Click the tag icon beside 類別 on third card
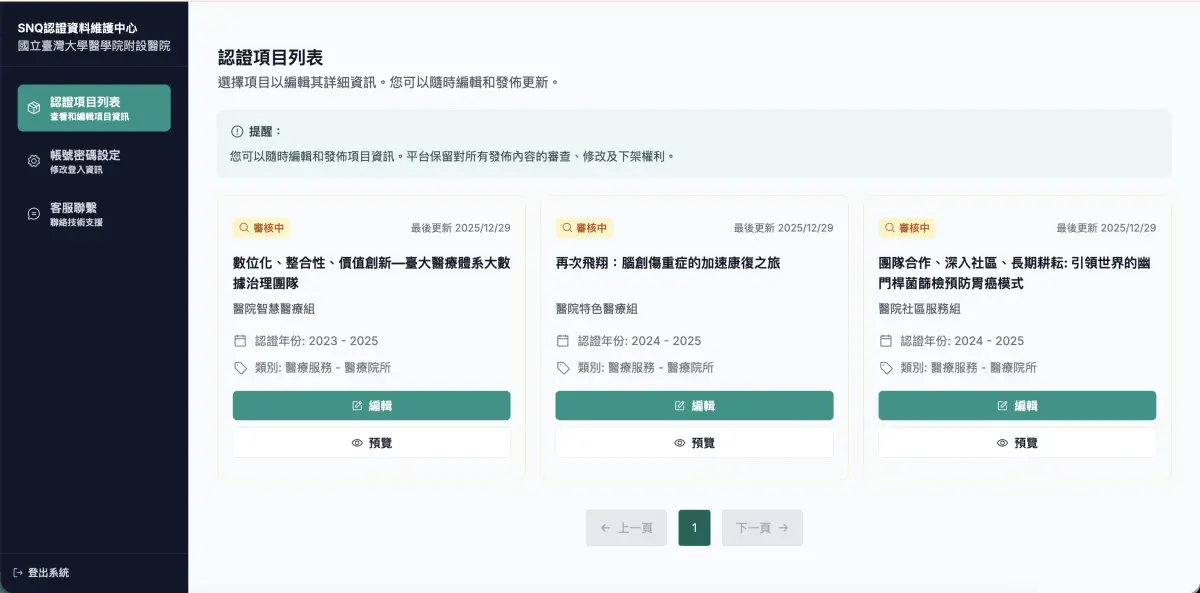Screen dimensions: 1200x593 coord(886,367)
